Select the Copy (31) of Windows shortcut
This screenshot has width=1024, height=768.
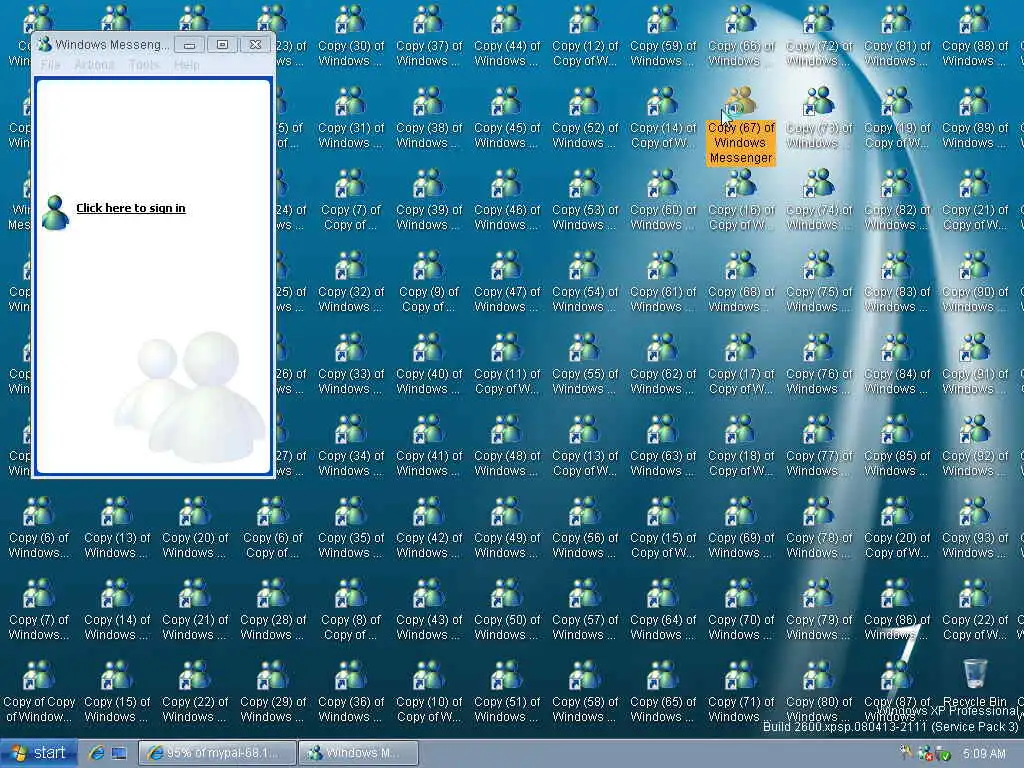351,118
